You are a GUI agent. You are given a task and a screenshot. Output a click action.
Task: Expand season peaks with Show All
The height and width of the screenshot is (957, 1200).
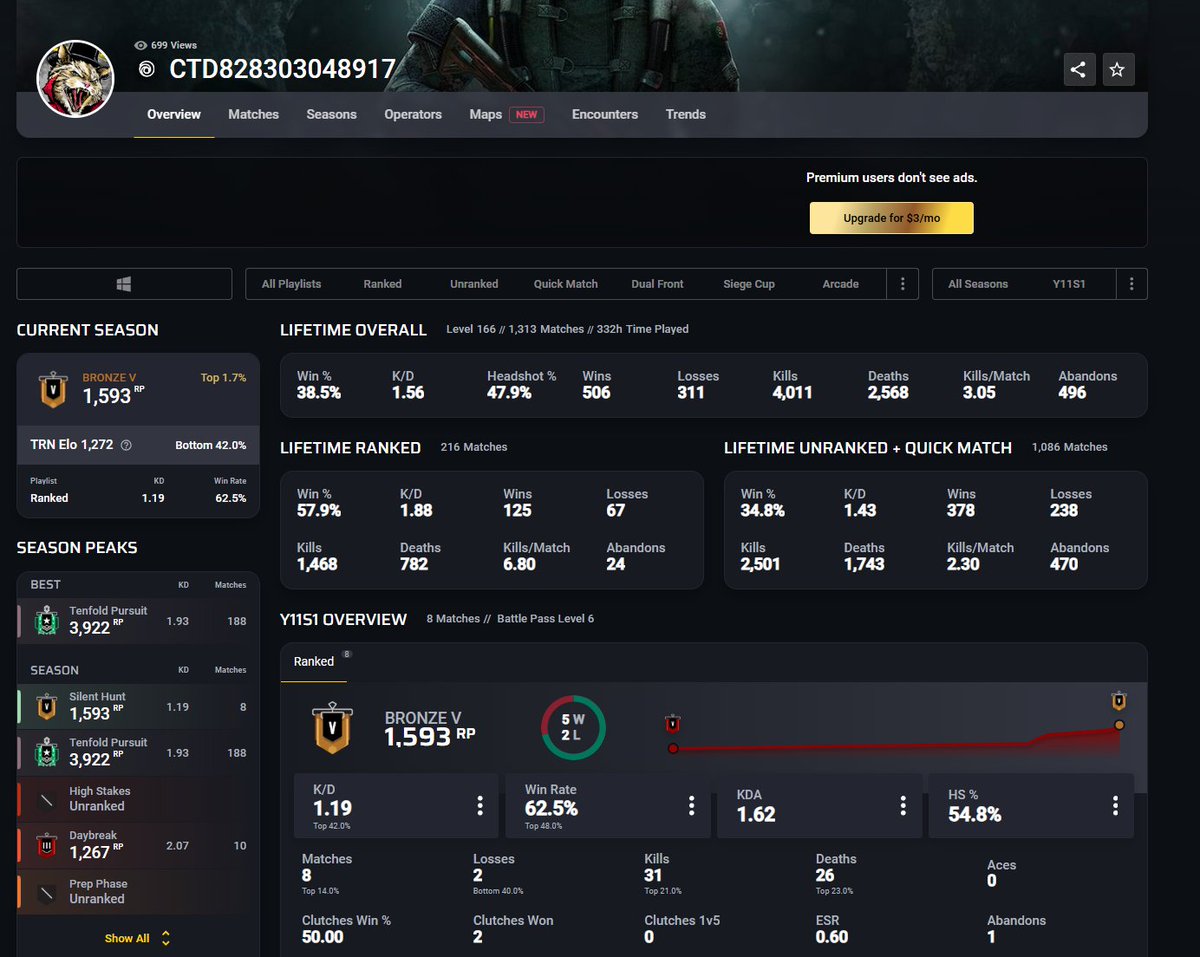click(137, 938)
